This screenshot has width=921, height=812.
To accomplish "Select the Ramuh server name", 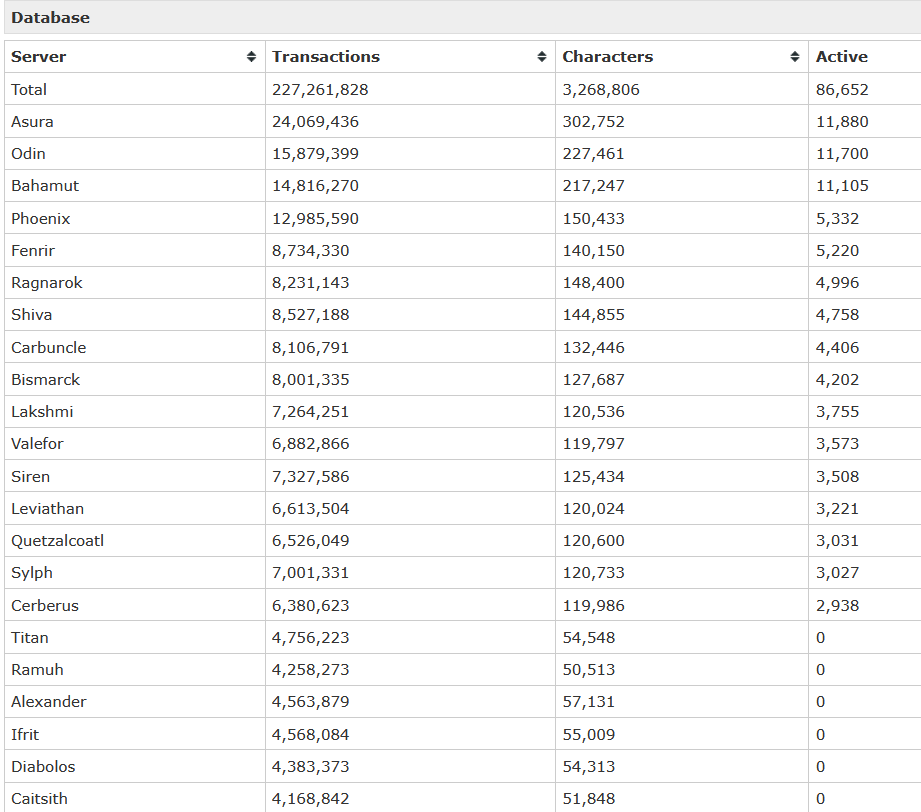I will (37, 669).
